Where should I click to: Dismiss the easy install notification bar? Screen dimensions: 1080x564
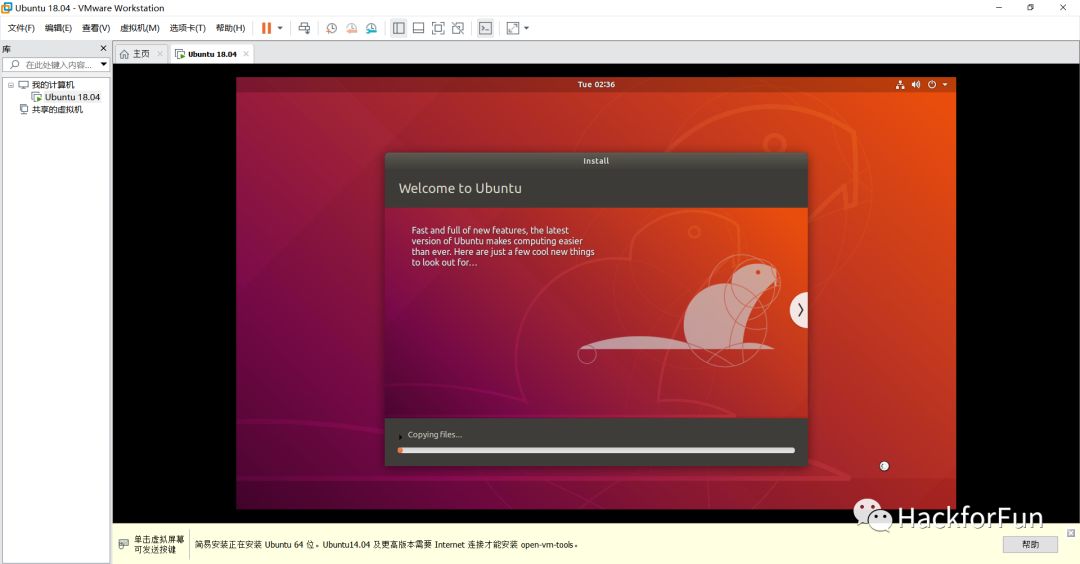coord(1071,533)
